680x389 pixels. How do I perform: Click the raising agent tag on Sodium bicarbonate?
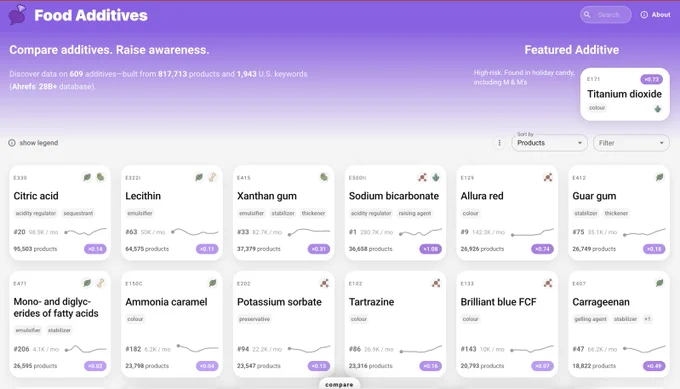coord(415,213)
